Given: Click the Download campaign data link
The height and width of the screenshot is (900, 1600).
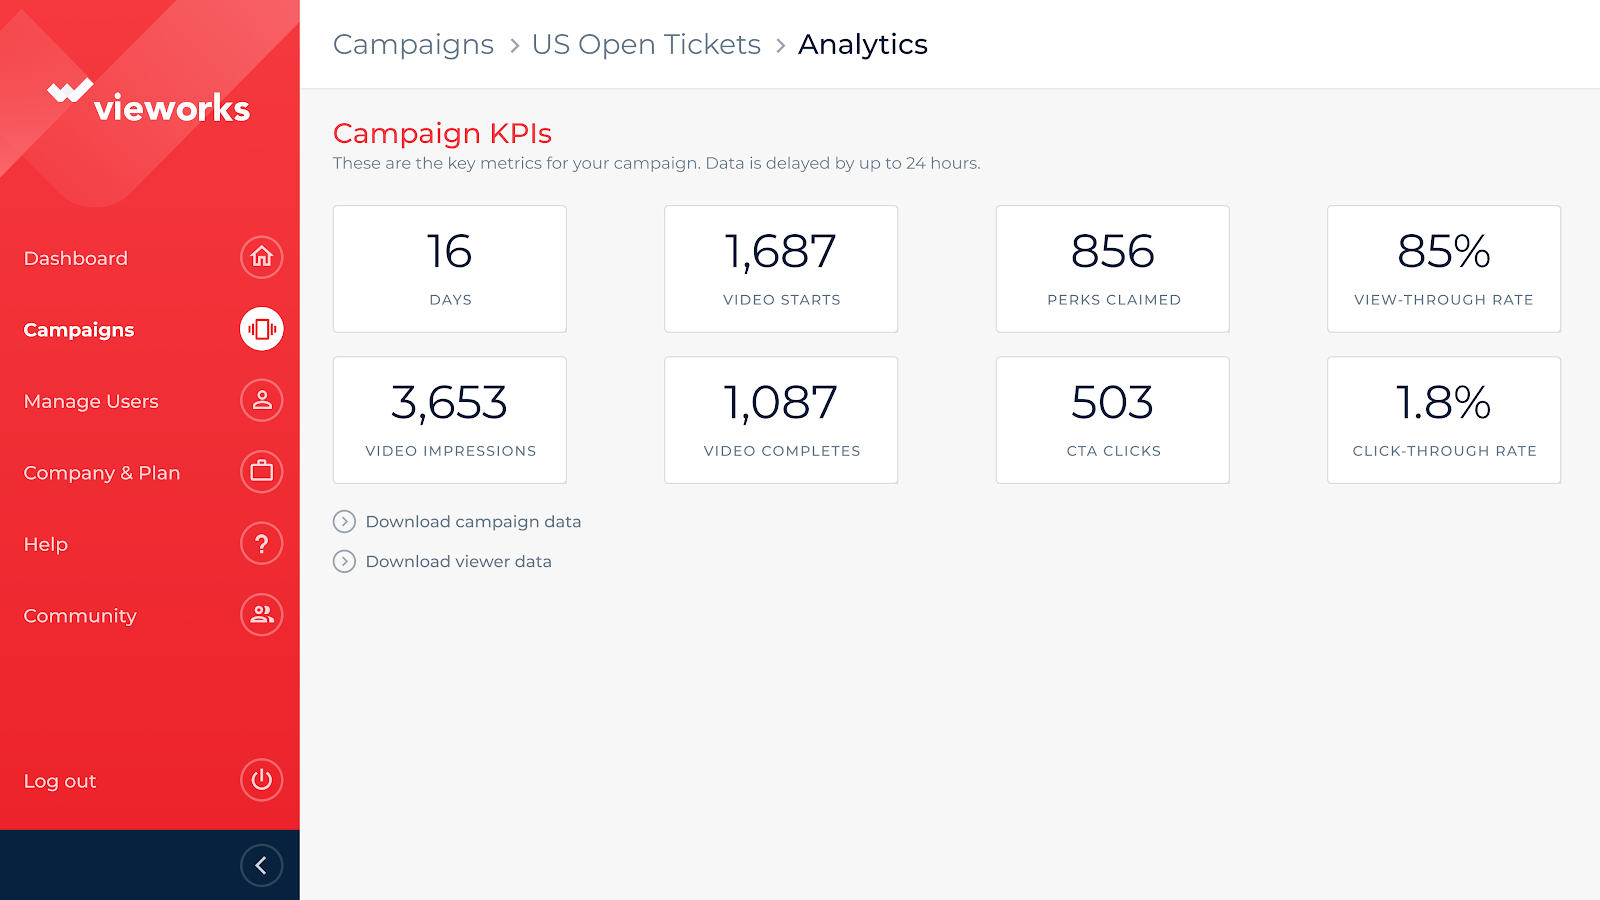Looking at the screenshot, I should click(473, 522).
